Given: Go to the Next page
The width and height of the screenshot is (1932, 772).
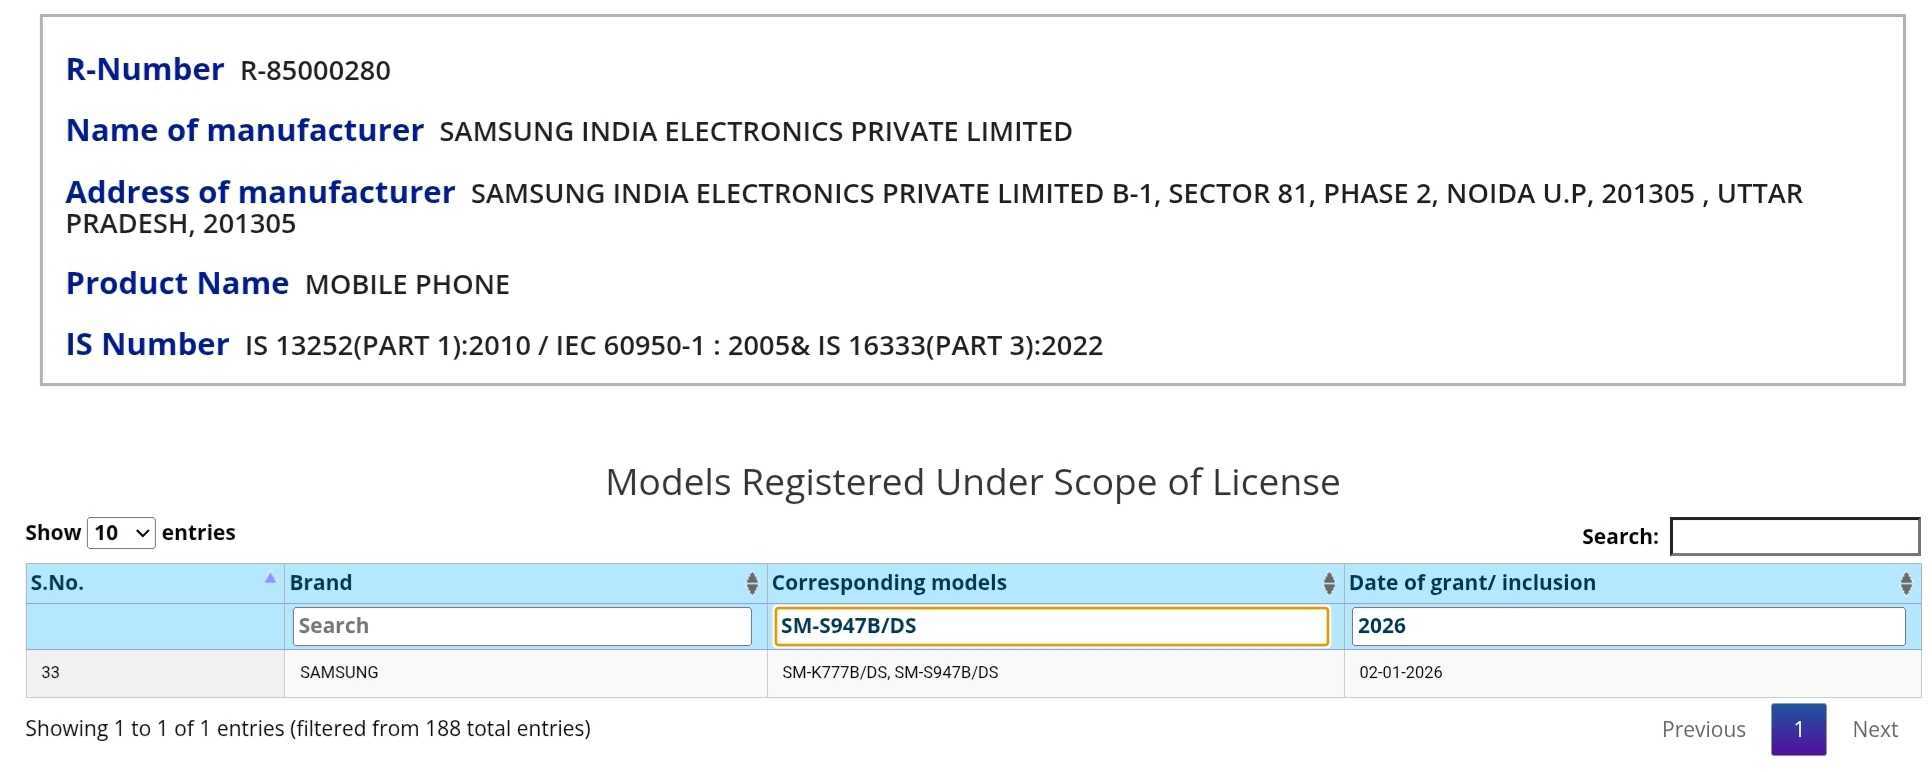Looking at the screenshot, I should 1874,729.
